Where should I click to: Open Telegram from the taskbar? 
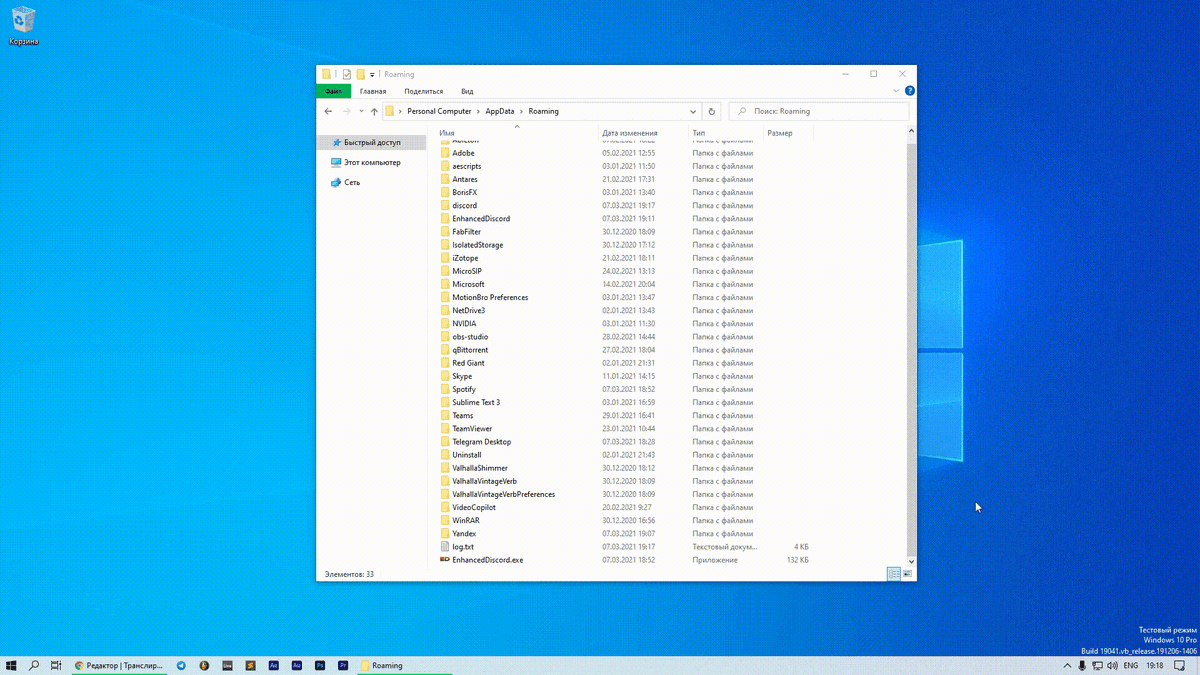click(x=182, y=665)
